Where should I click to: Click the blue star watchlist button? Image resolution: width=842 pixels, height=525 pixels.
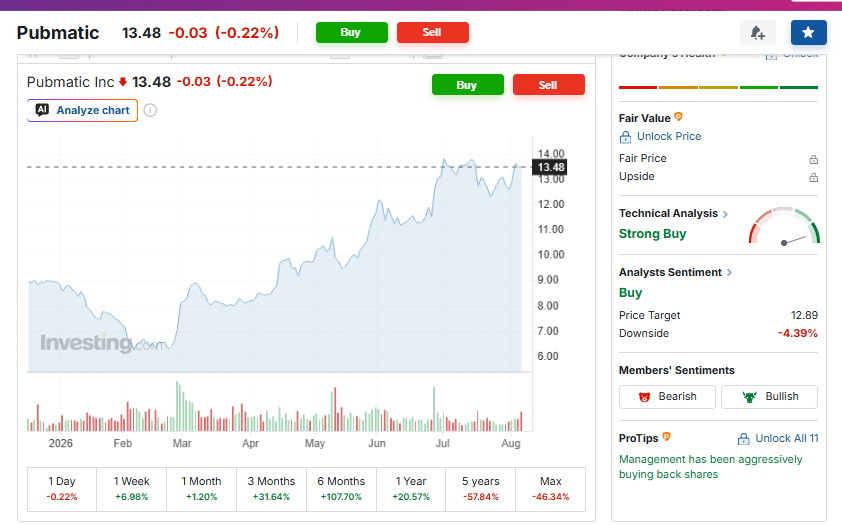(x=808, y=33)
